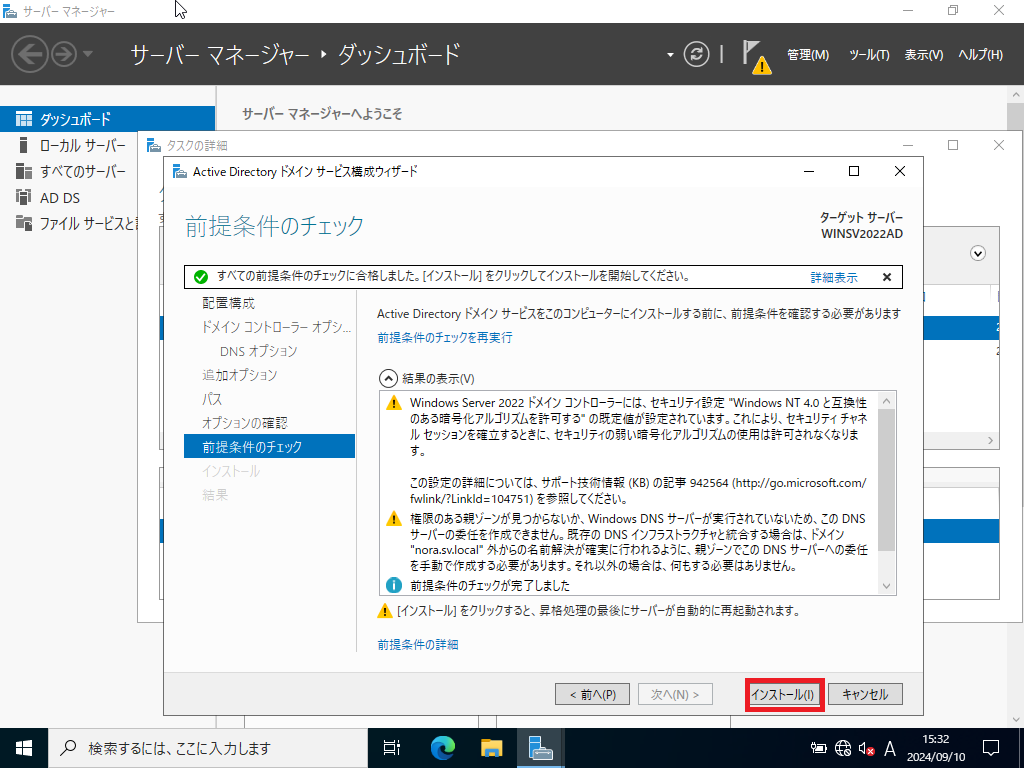The height and width of the screenshot is (768, 1024).
Task: Click warning icon for Windows NT 4.0 message
Action: point(394,402)
